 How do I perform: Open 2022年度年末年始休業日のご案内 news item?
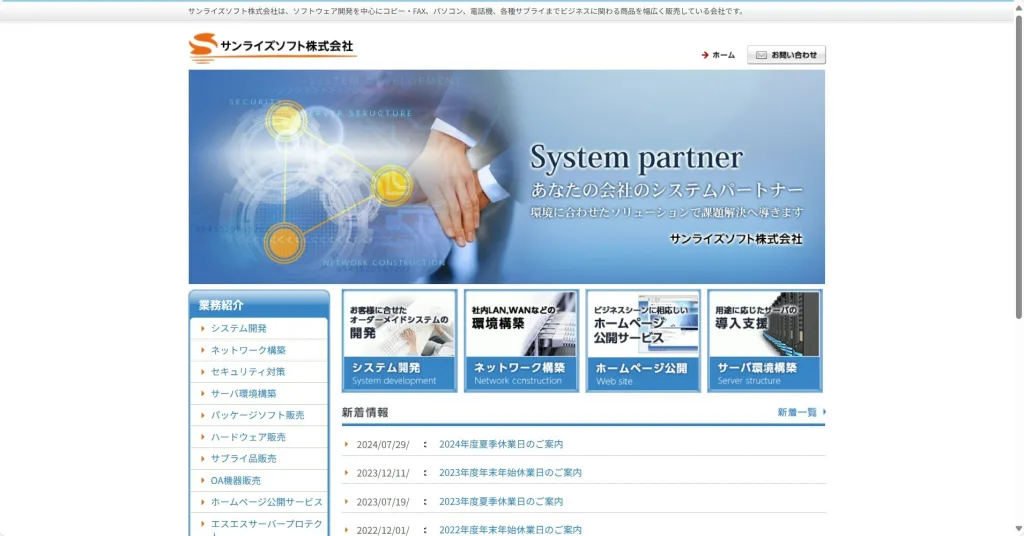point(510,530)
